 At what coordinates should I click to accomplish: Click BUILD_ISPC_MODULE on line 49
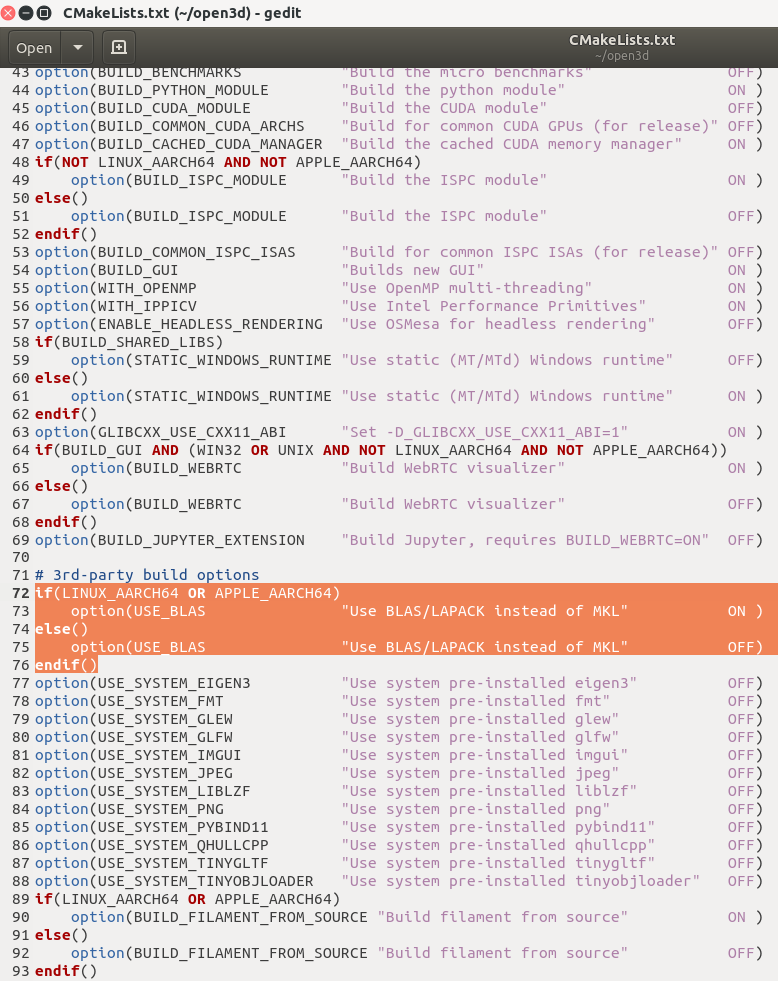coord(210,181)
